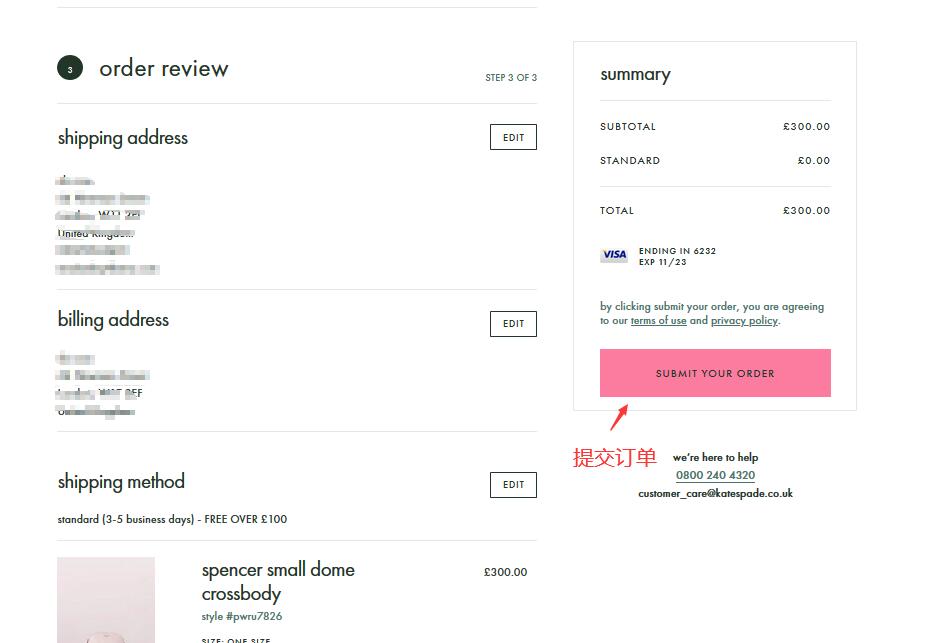Click the Visa card icon
Screen dimensions: 937x643
(x=614, y=255)
